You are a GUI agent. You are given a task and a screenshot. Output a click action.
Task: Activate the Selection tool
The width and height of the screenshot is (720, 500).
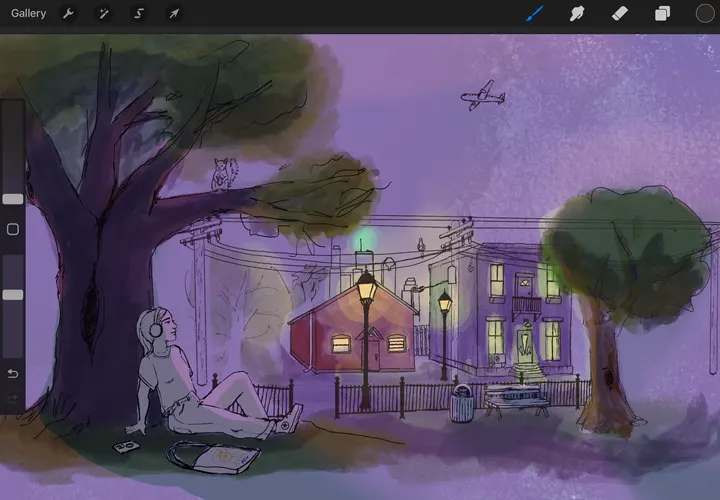tap(139, 14)
